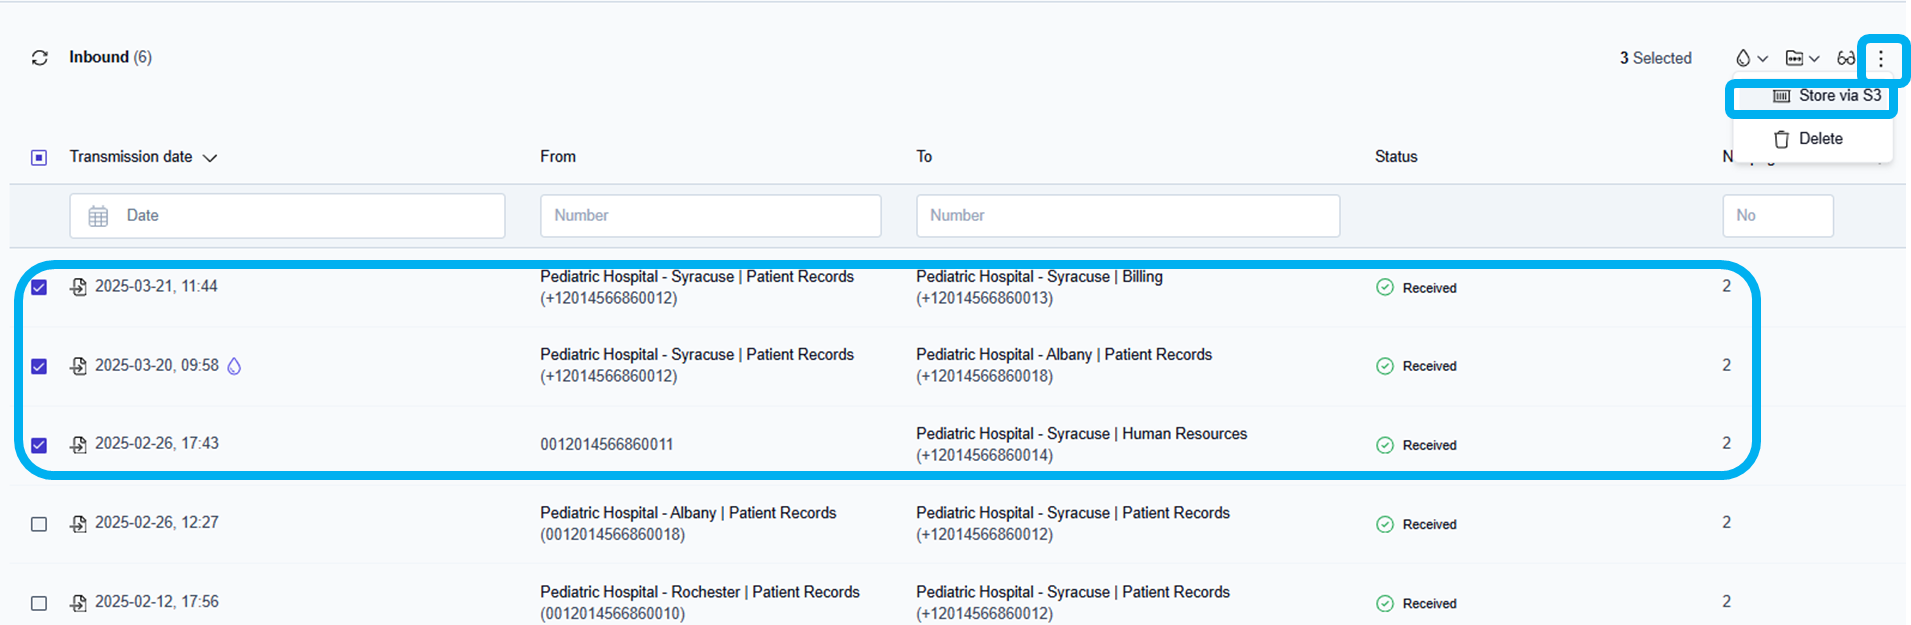Click the fax document icon for 2025-03-21 row

pos(78,287)
